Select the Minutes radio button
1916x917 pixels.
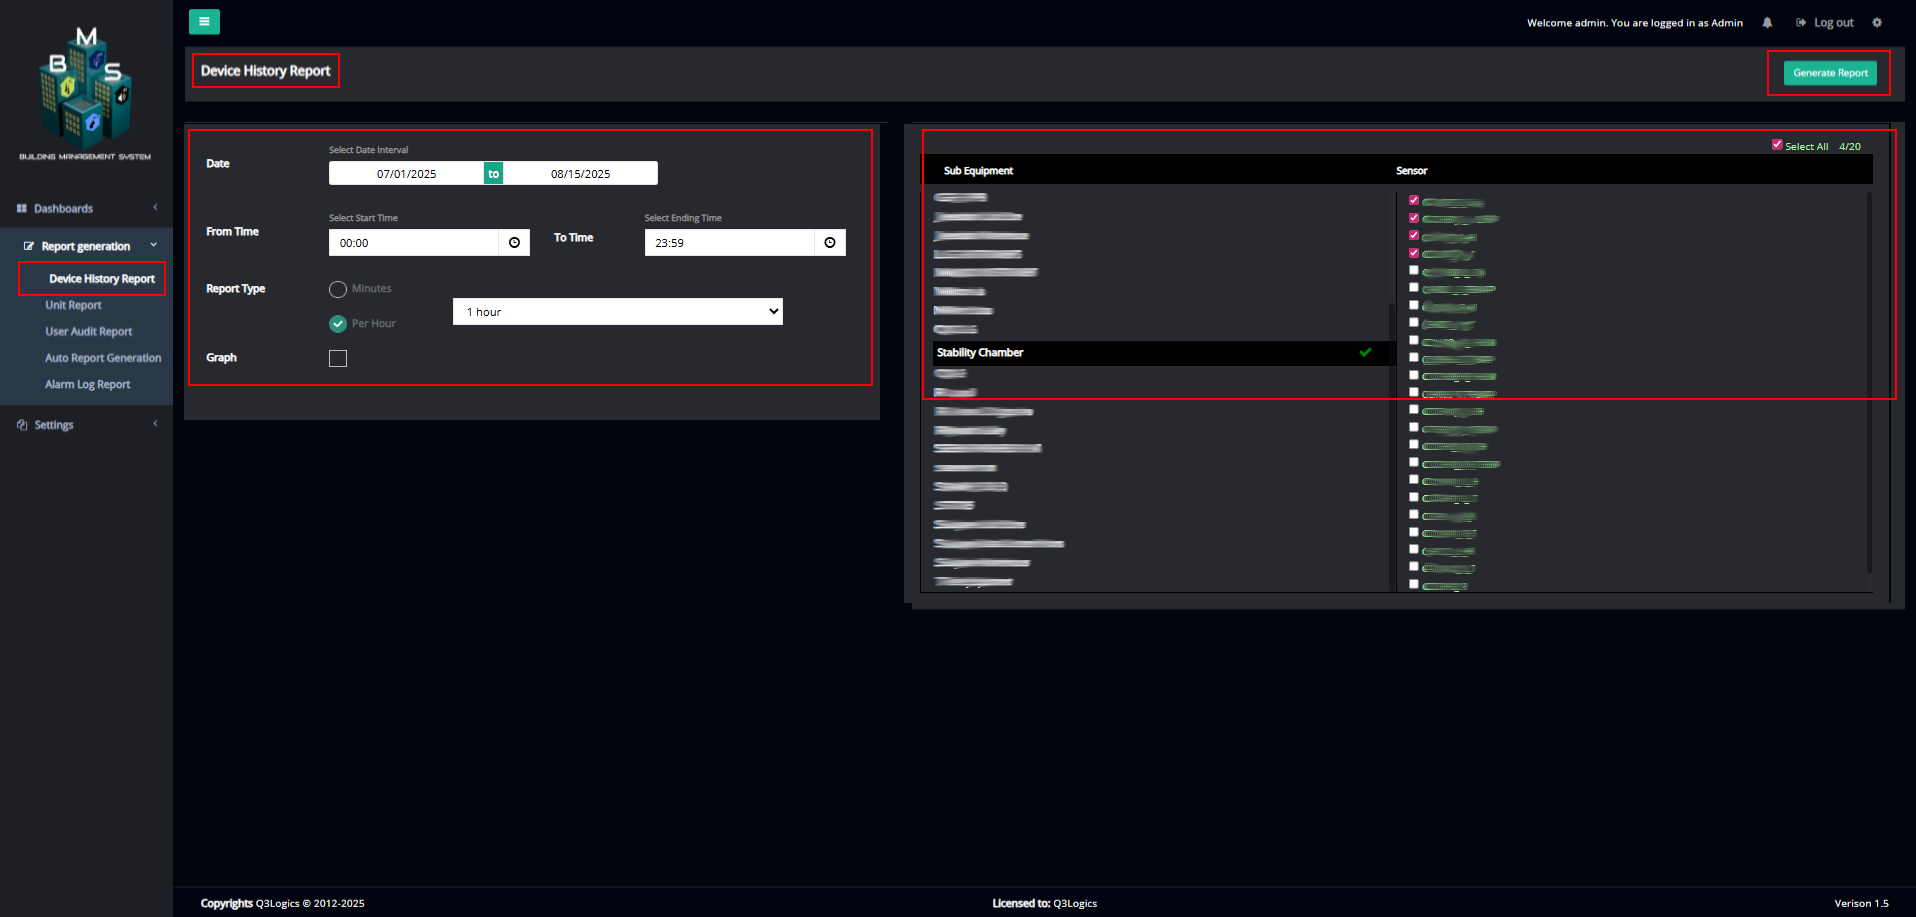(338, 289)
